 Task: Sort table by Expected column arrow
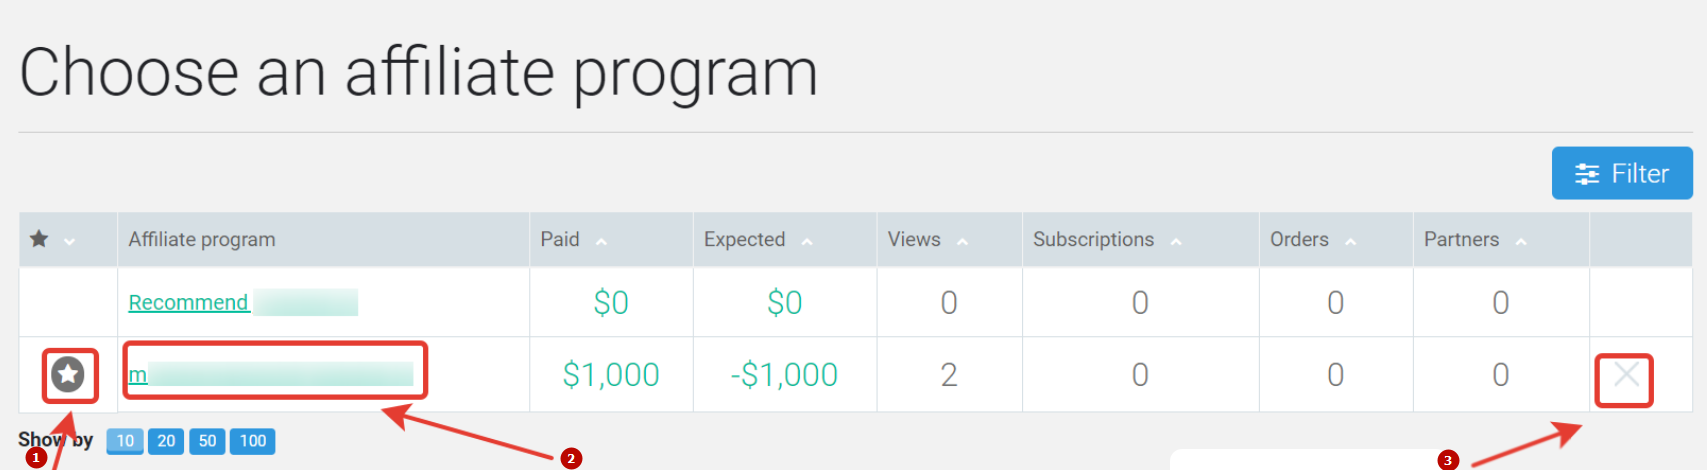[x=807, y=241]
